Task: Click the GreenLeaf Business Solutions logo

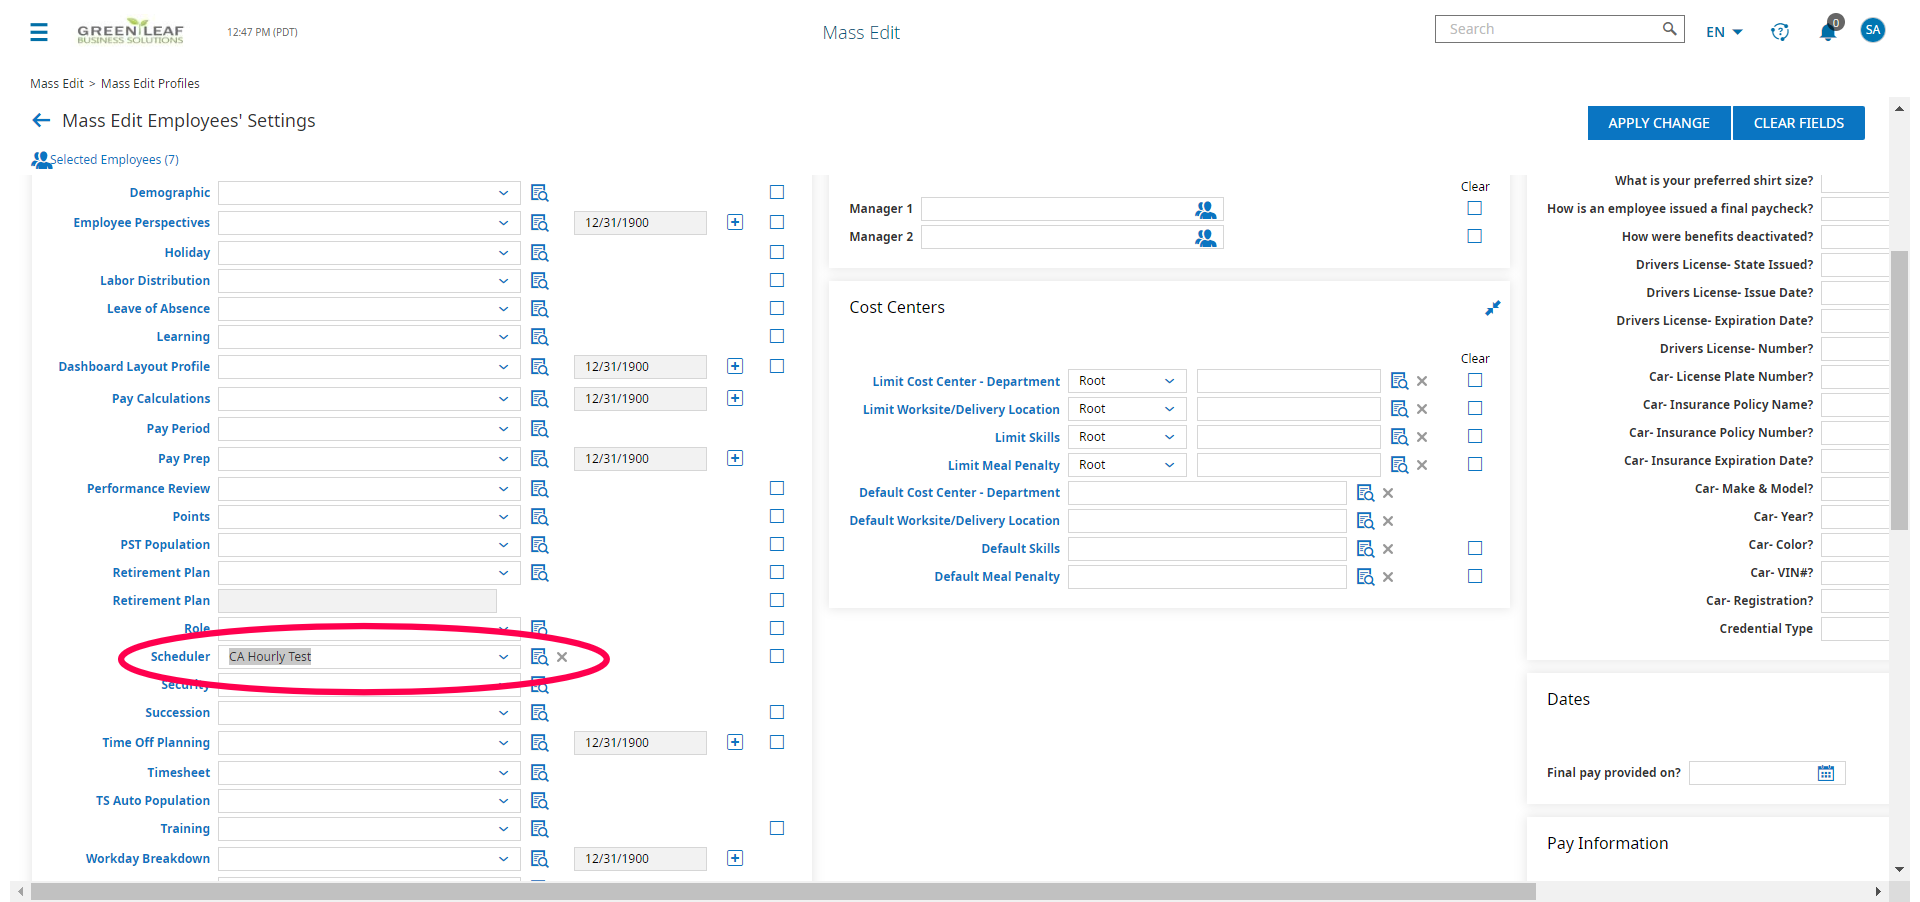Action: (130, 32)
